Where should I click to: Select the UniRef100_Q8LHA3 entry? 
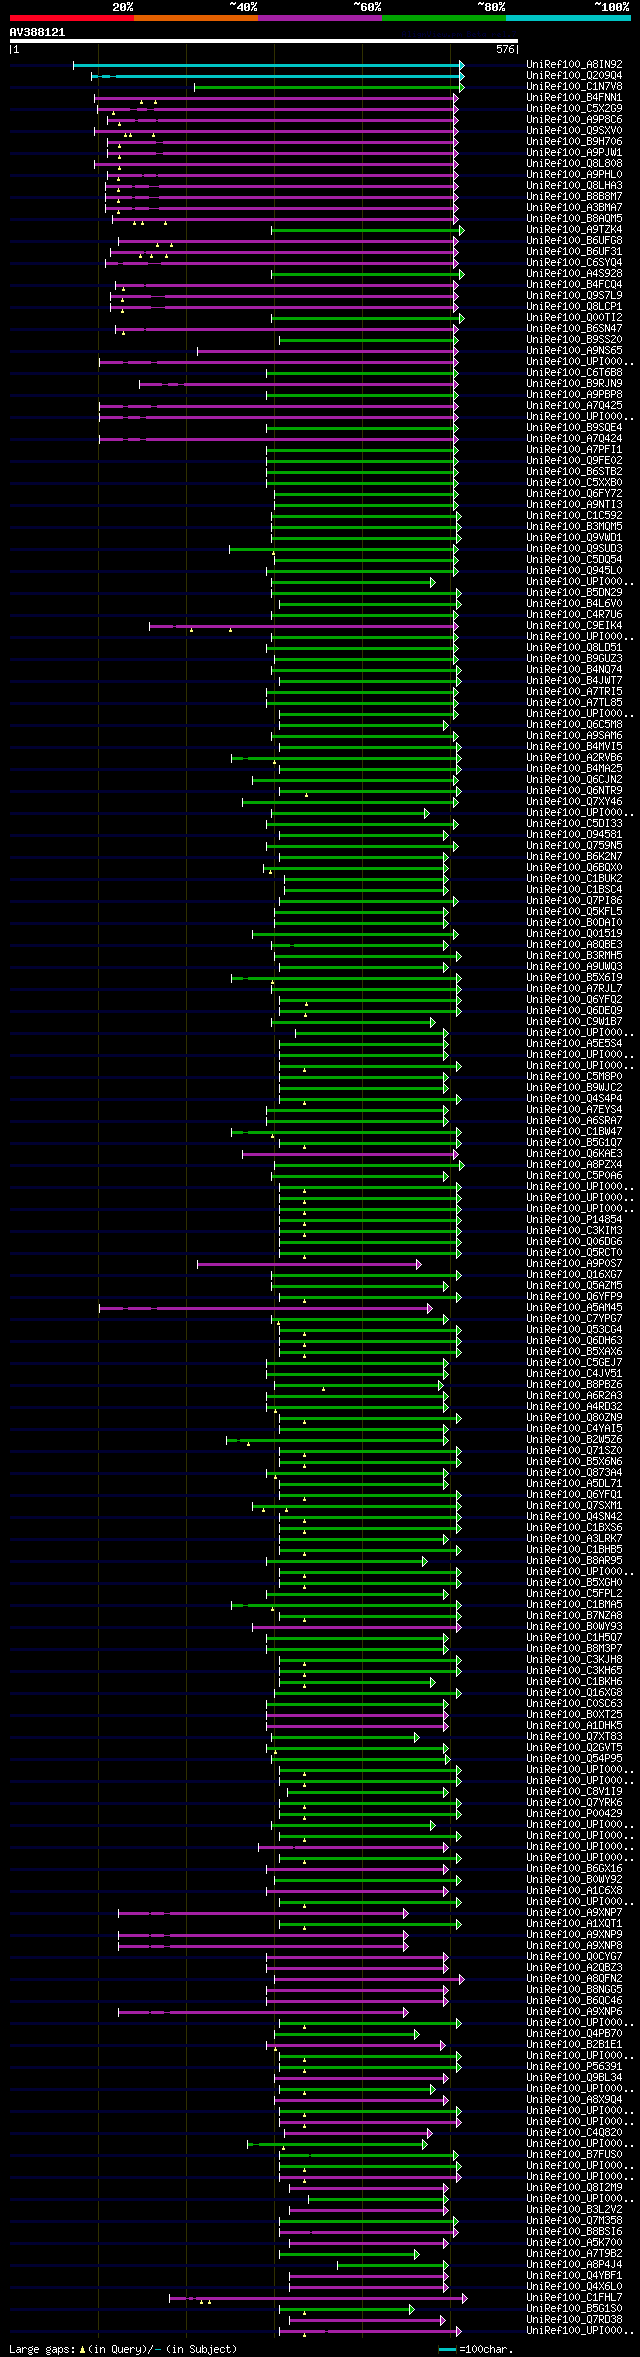coord(574,186)
